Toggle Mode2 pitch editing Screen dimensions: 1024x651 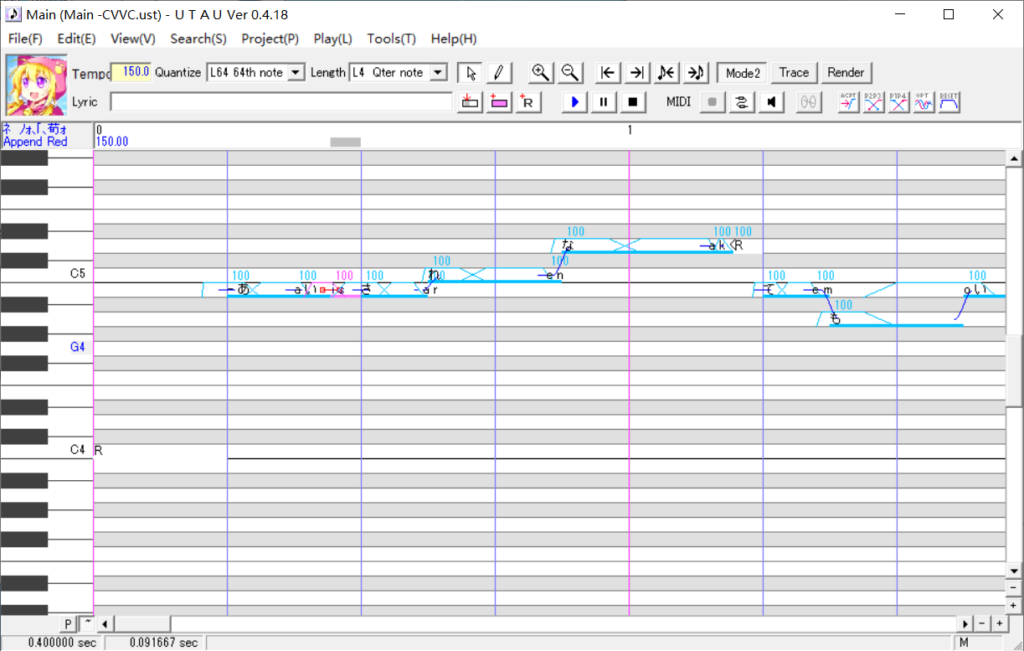pos(743,73)
